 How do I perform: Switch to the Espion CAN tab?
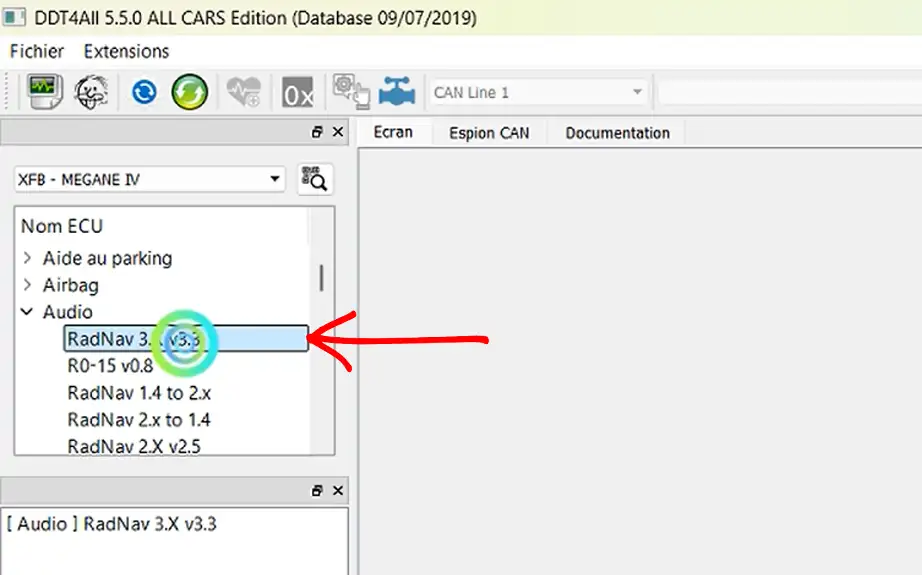click(489, 133)
